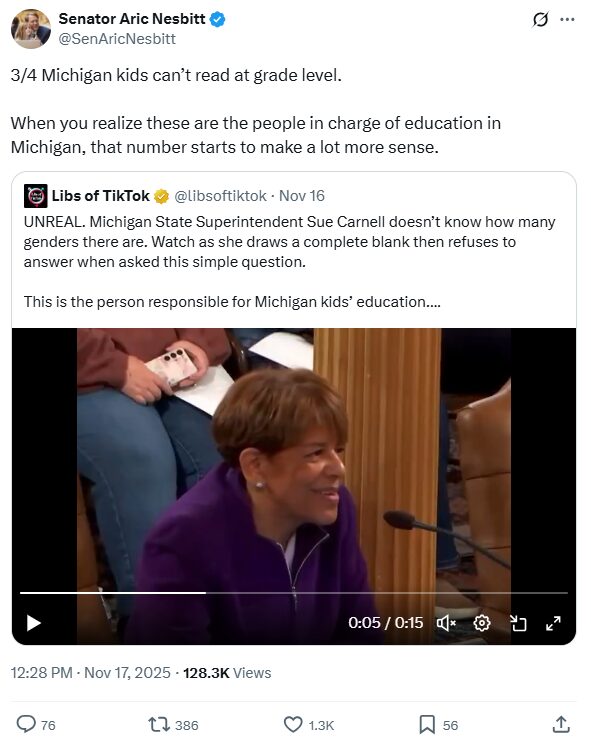This screenshot has height=739, width=591.
Task: Unmute the video with the speaker icon
Action: coord(446,623)
